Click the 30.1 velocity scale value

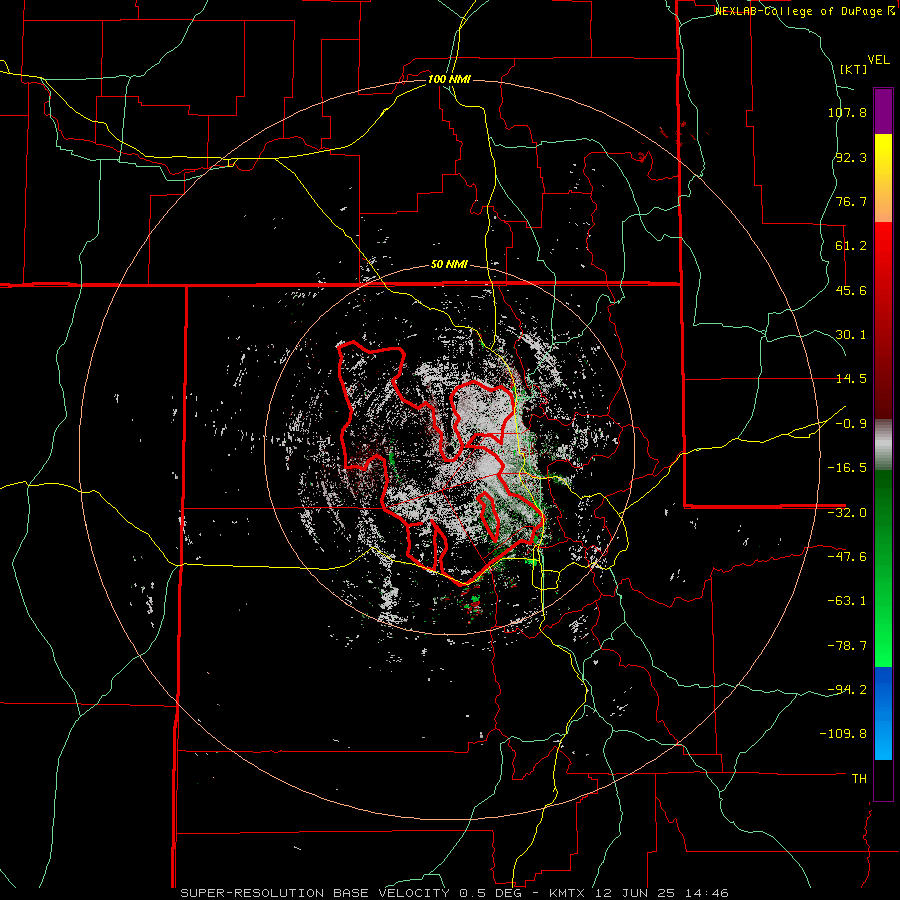(851, 335)
